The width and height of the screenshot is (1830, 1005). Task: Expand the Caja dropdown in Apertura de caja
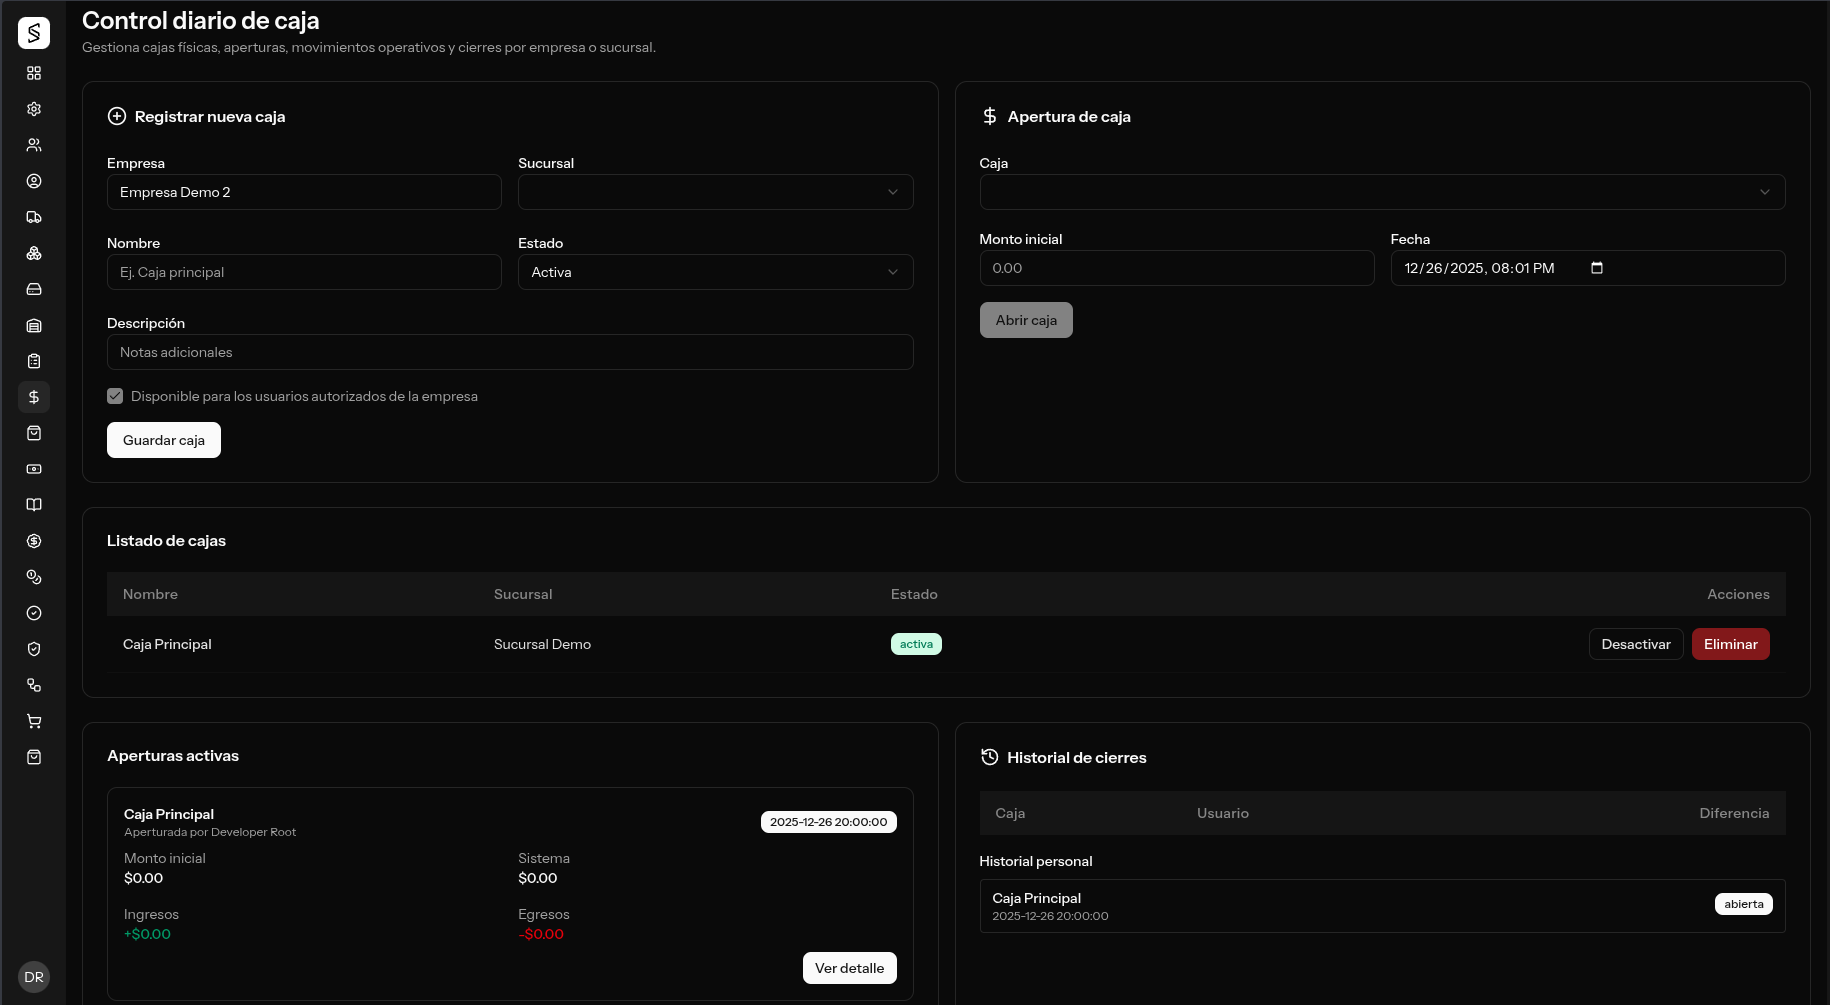click(x=1382, y=192)
